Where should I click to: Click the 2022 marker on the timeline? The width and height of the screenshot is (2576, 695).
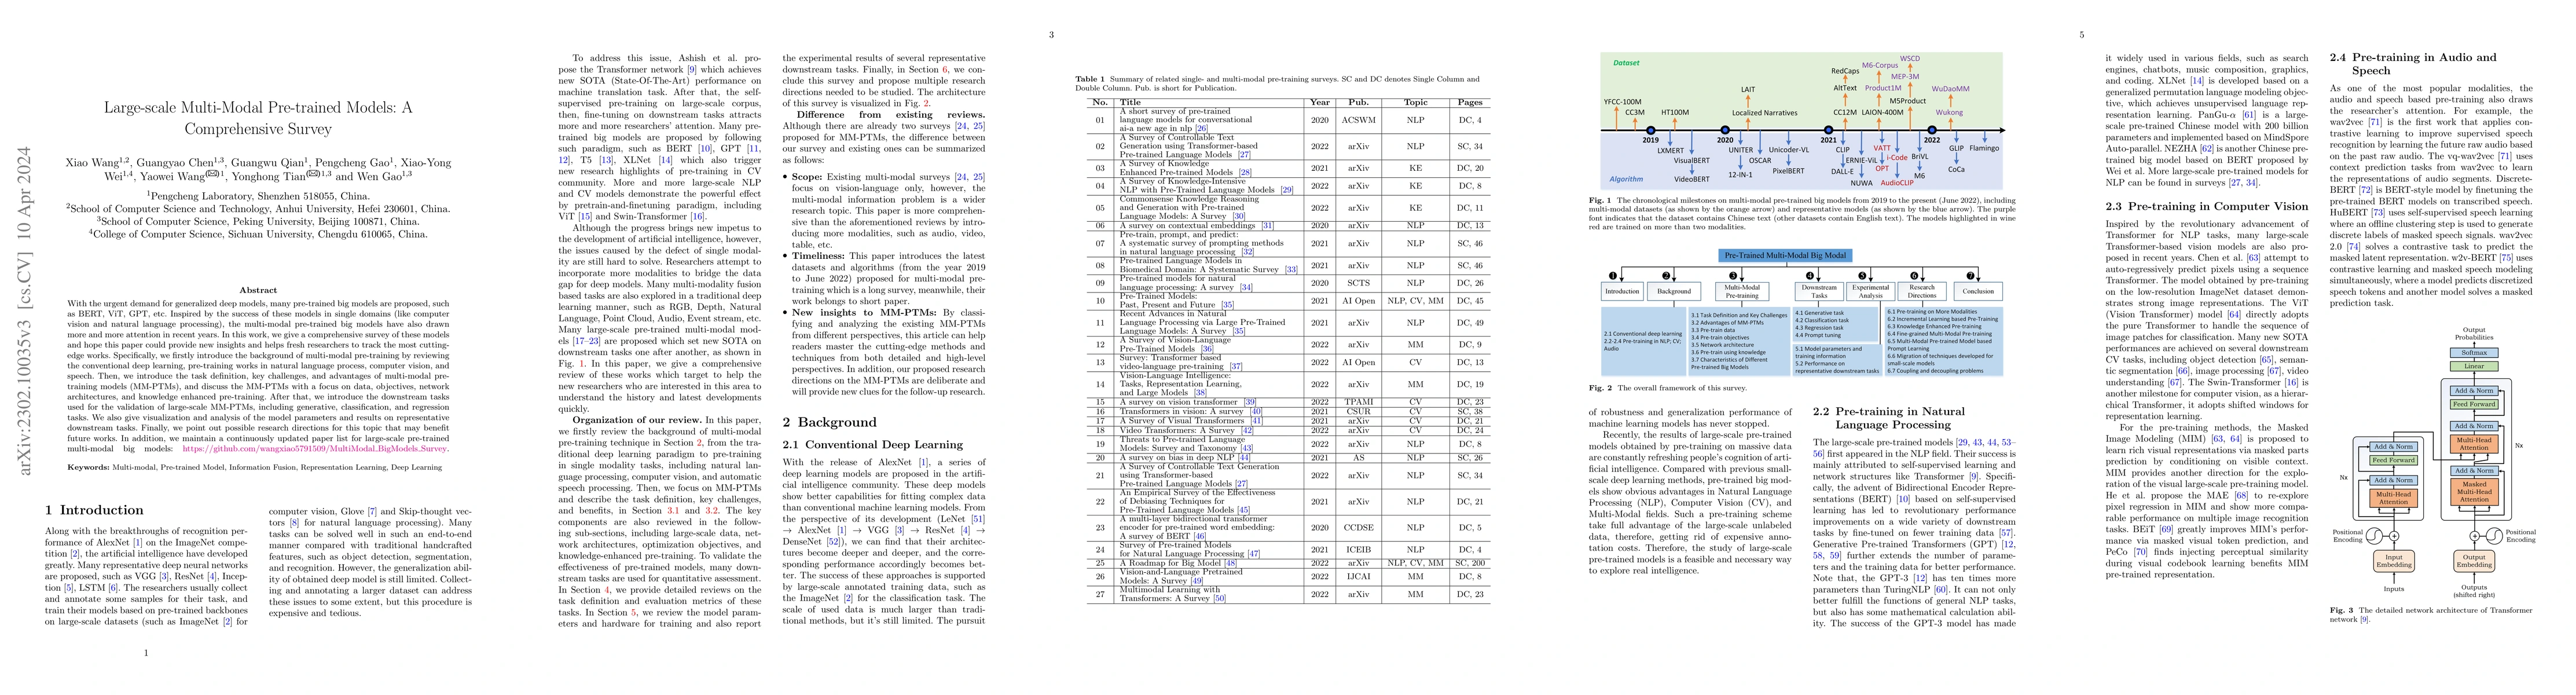tap(1932, 130)
